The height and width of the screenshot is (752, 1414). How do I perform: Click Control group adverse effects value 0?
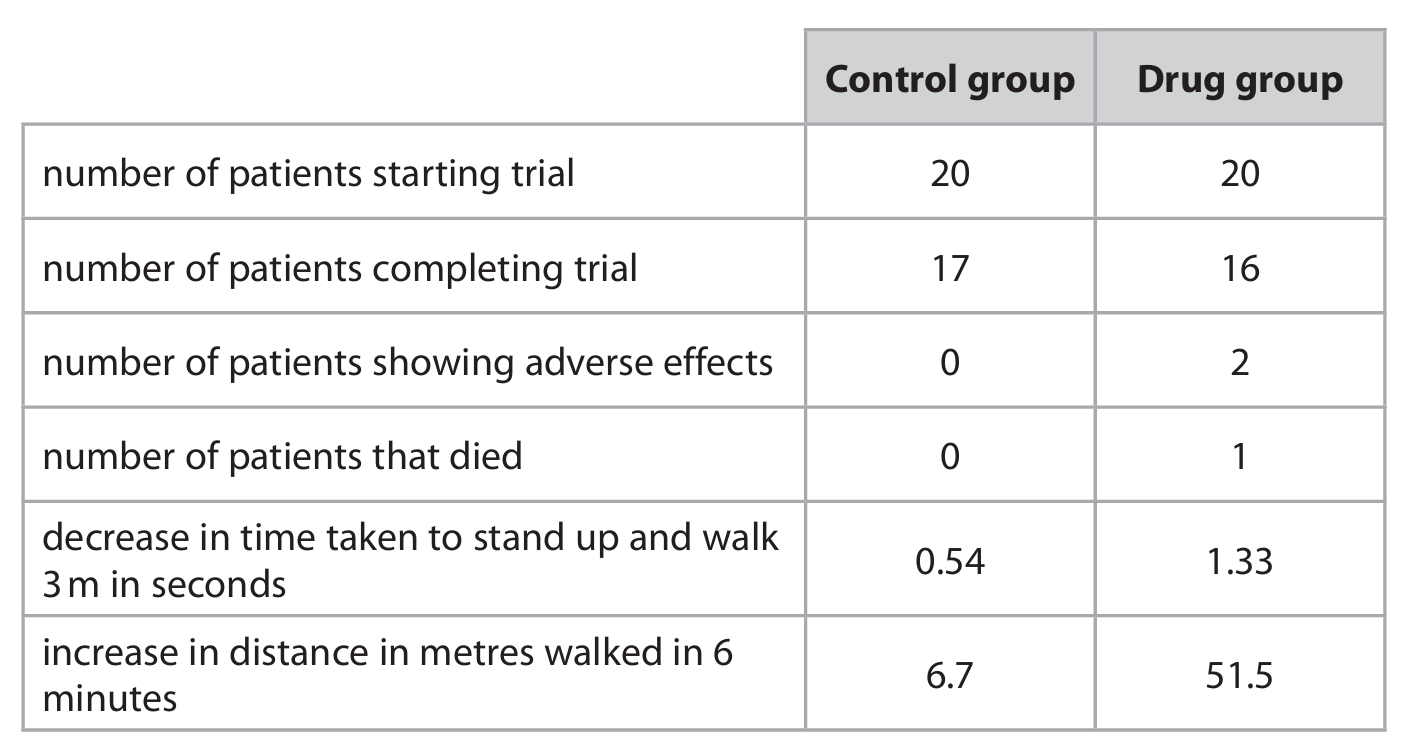click(x=949, y=362)
